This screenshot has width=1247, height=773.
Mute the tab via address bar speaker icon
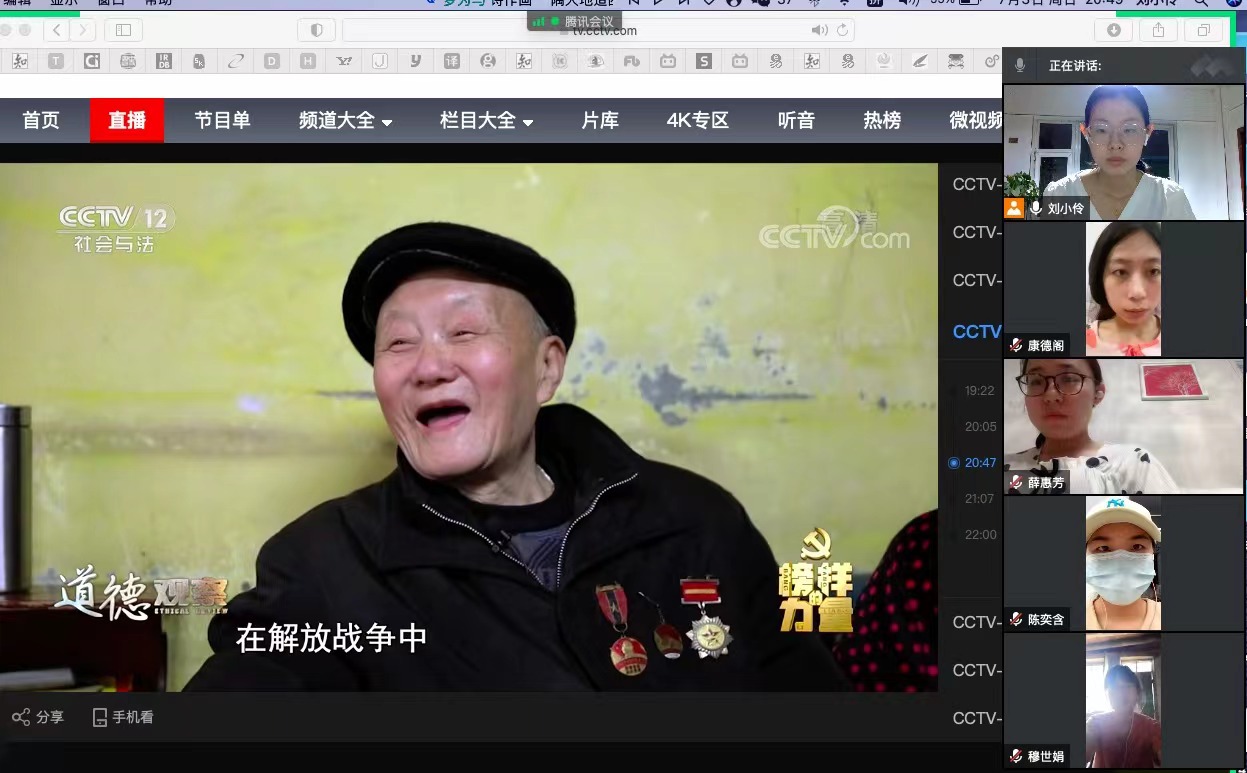[819, 30]
